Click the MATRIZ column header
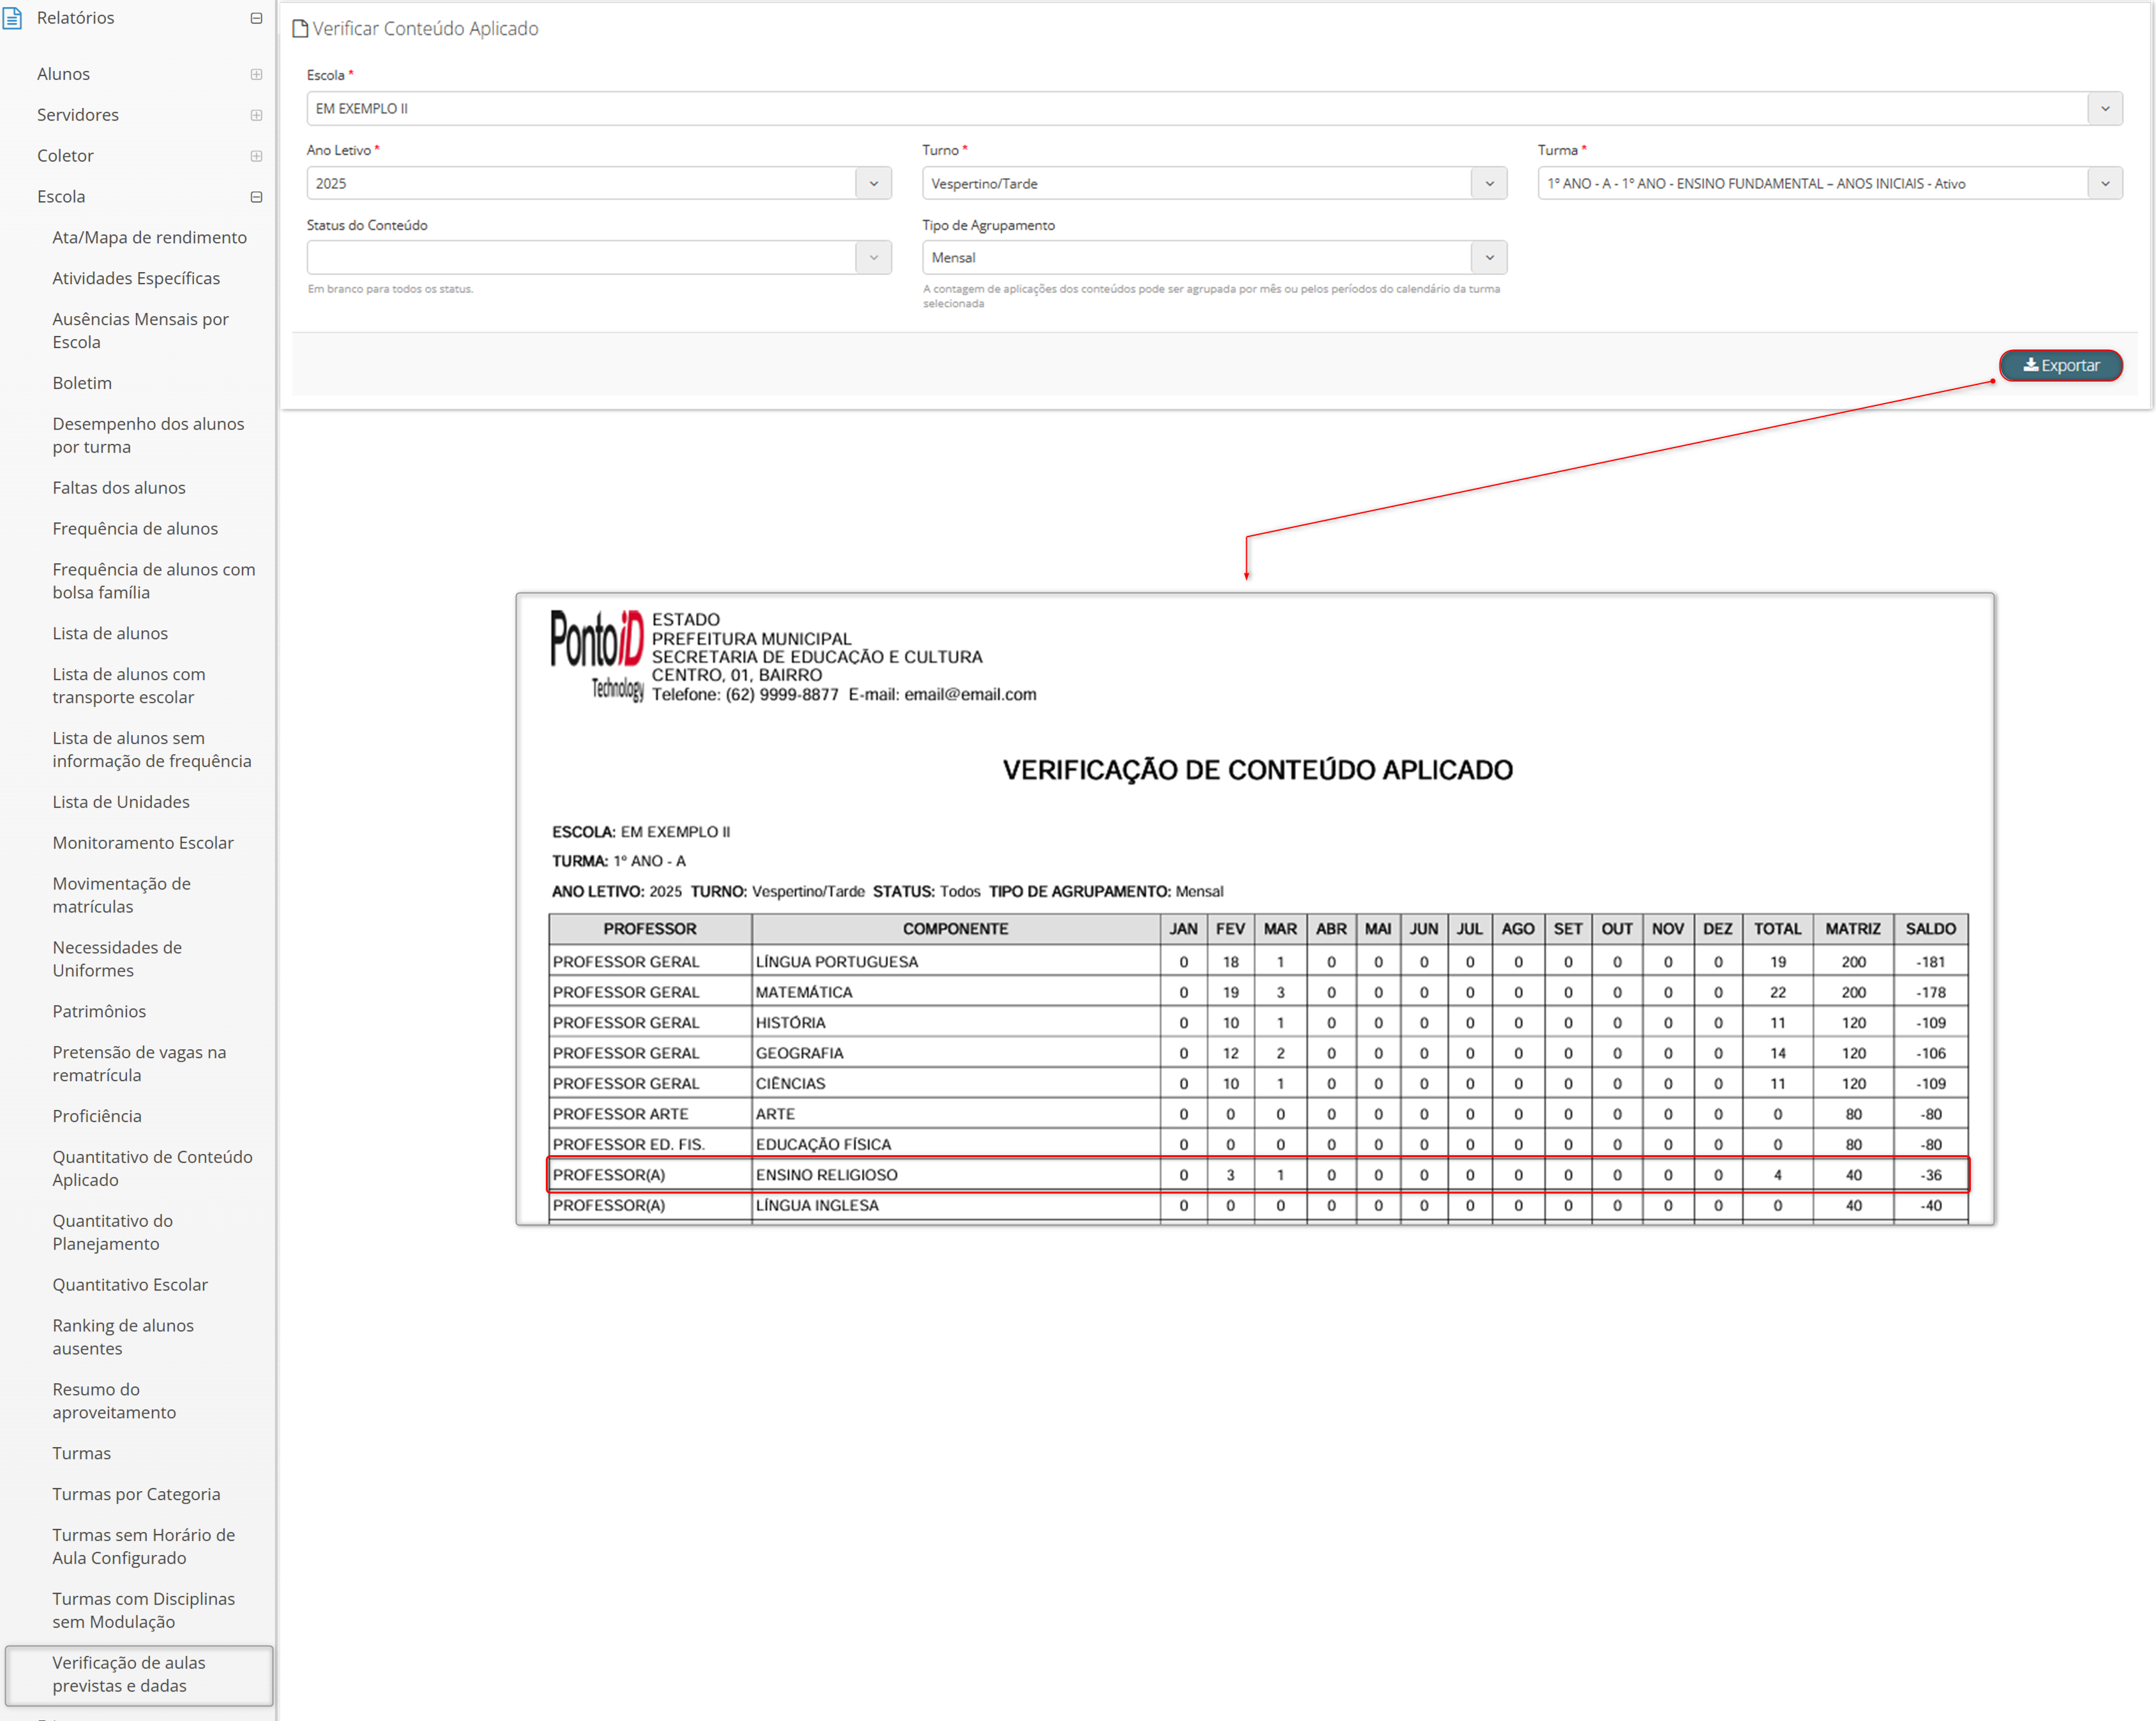2156x1721 pixels. [x=1853, y=929]
